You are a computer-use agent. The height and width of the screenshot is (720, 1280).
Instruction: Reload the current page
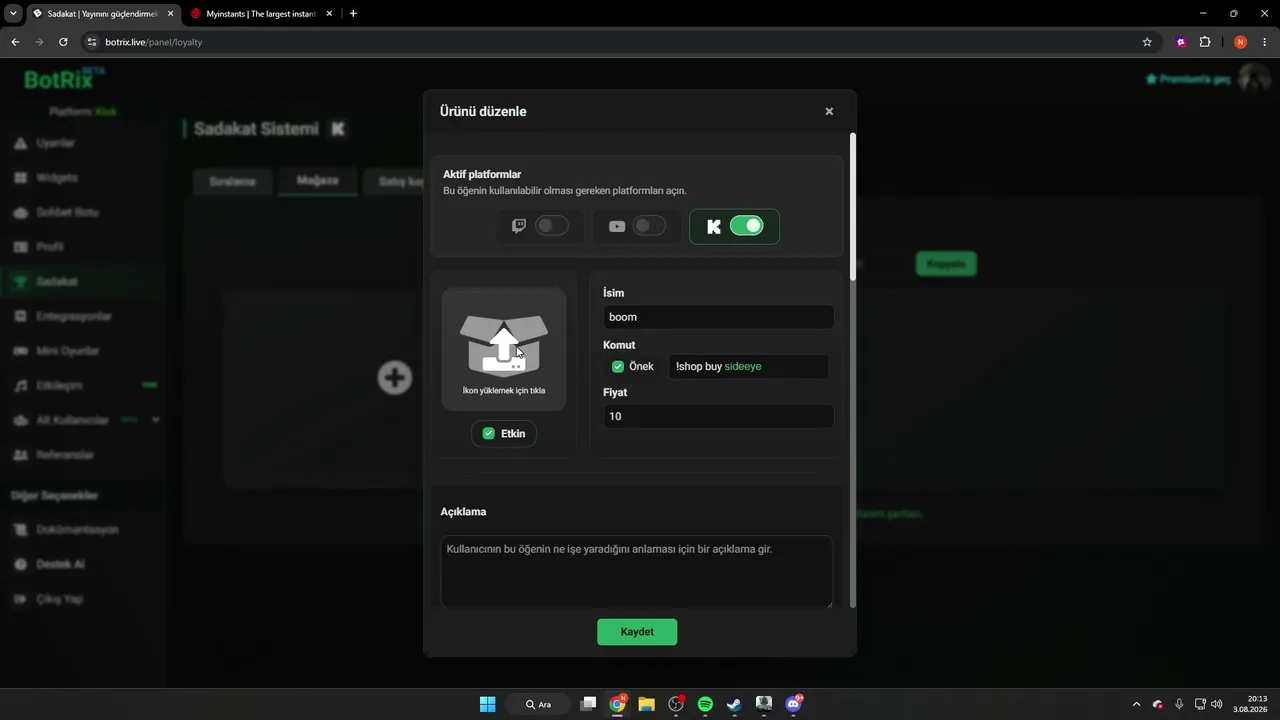coord(63,42)
